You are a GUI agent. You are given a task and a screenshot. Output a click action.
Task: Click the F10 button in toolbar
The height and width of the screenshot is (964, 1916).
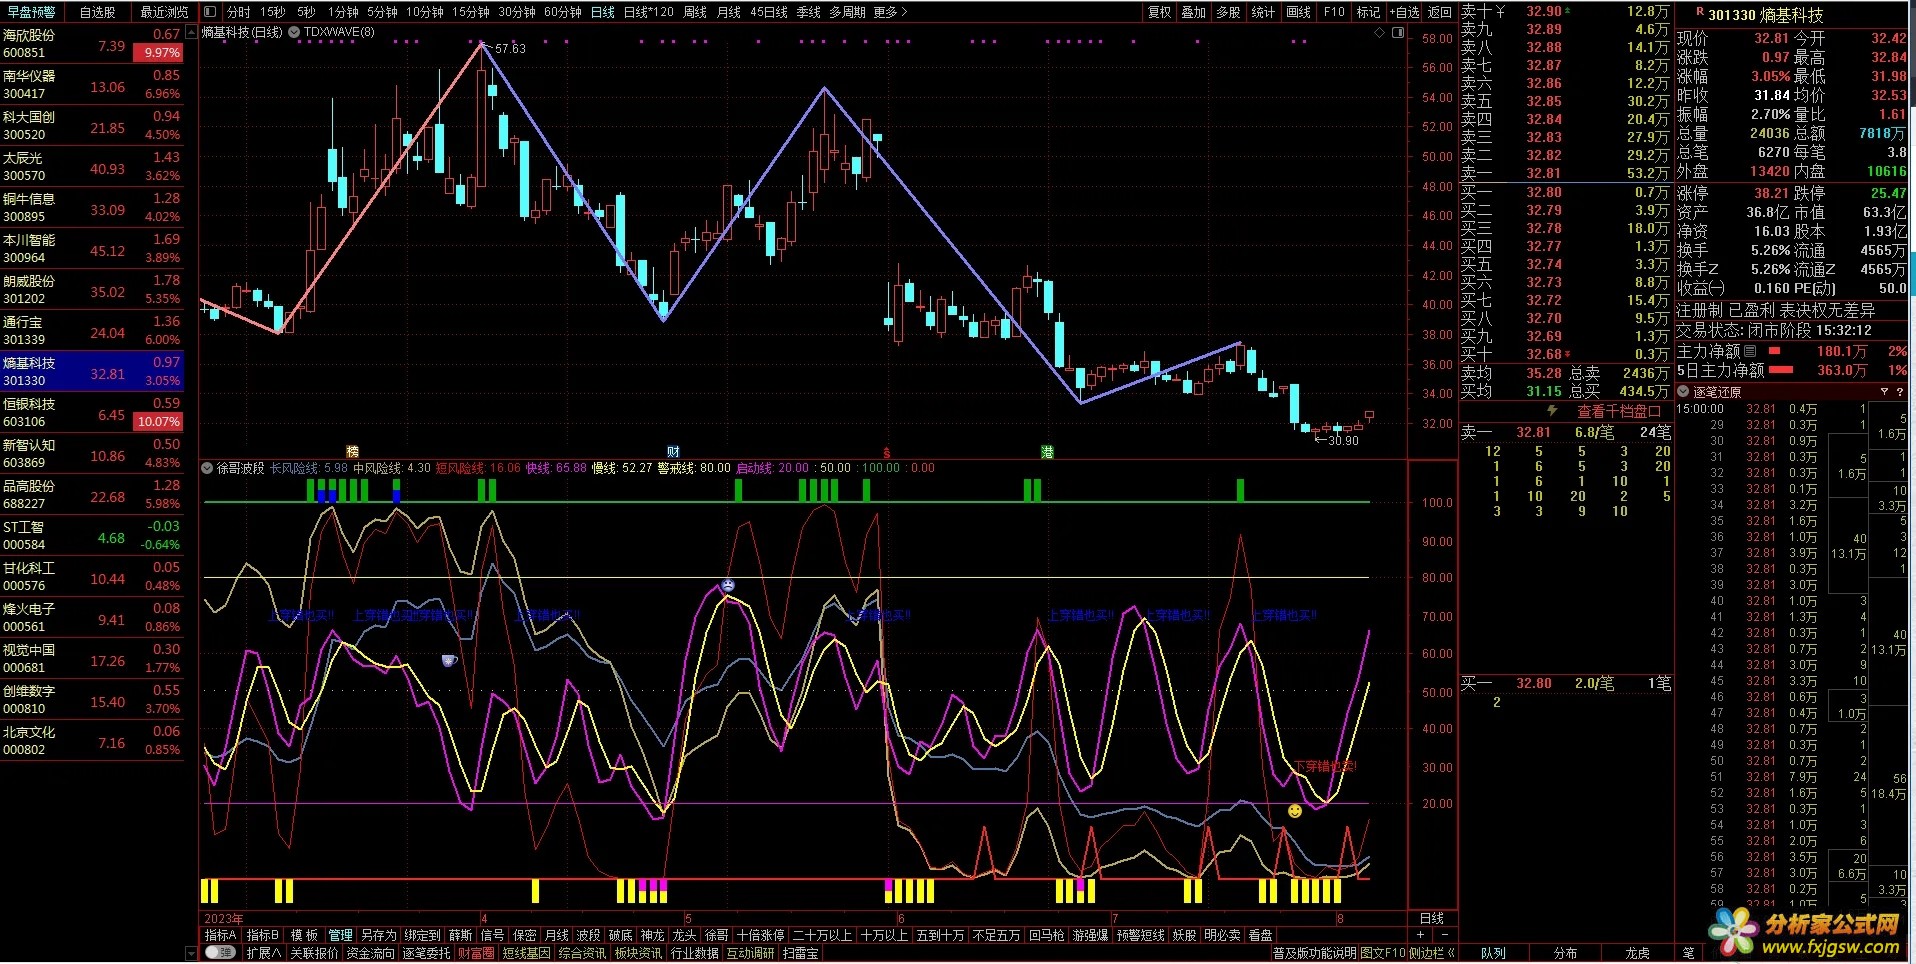[1334, 12]
